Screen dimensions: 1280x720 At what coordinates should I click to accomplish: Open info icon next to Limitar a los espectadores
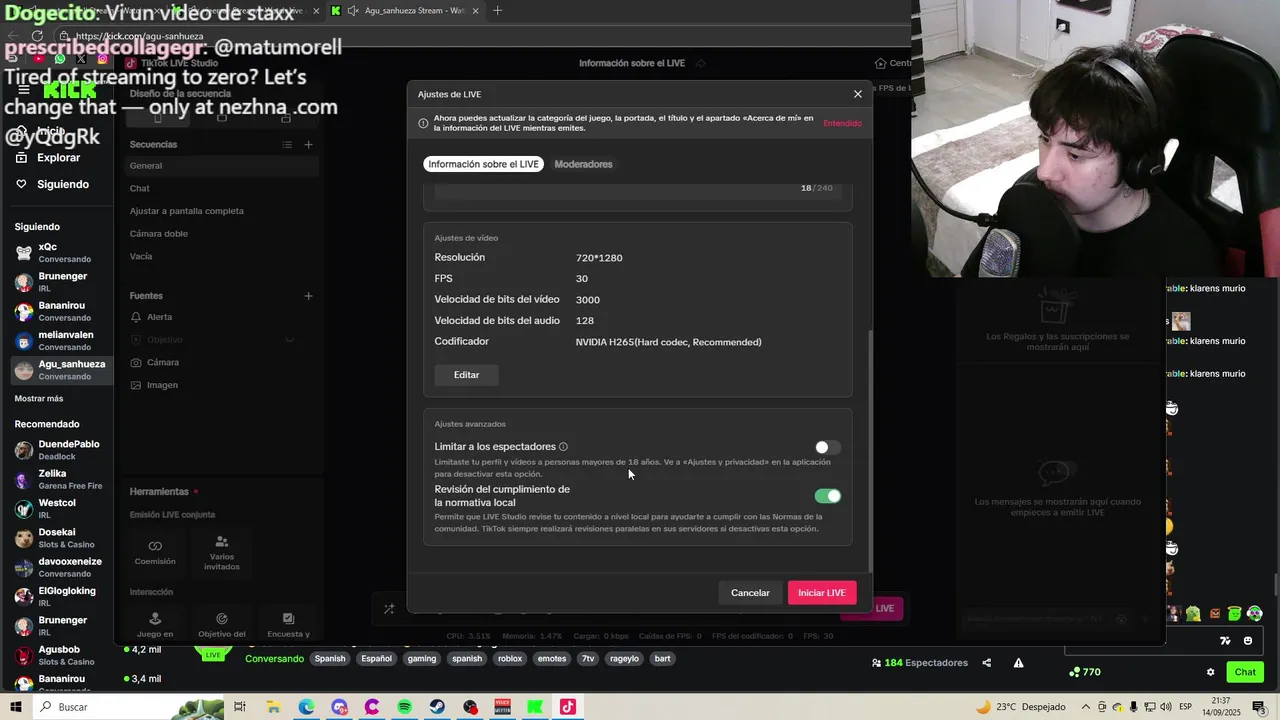[563, 447]
